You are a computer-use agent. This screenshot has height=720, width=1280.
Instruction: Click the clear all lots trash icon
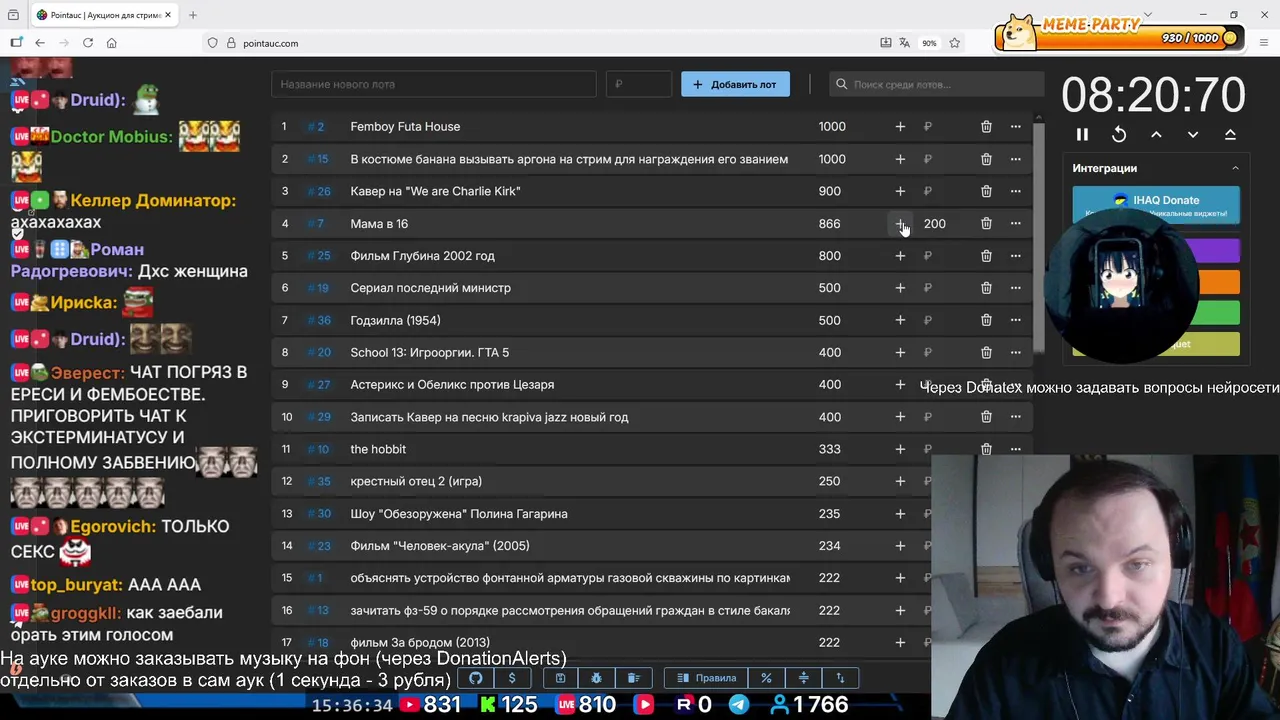tap(633, 678)
